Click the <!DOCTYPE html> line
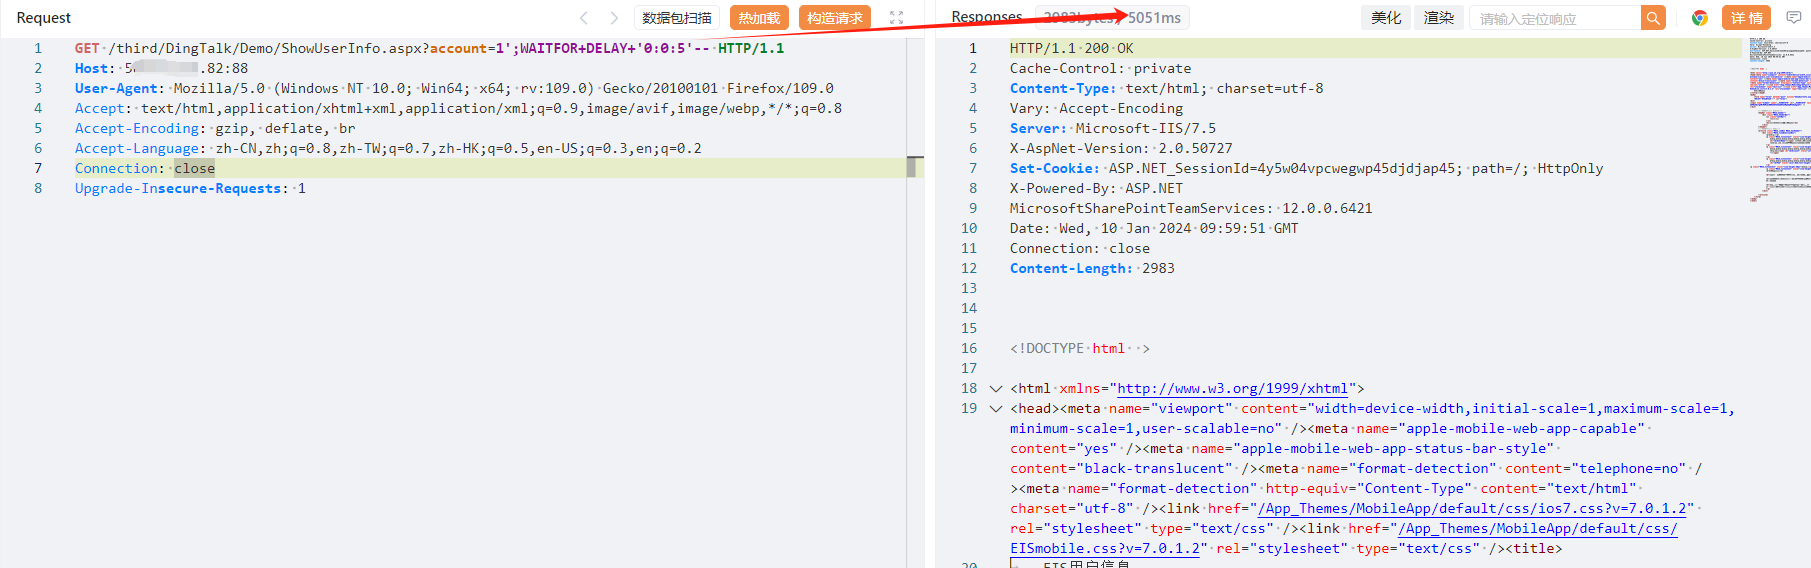Viewport: 1811px width, 568px height. click(1080, 348)
